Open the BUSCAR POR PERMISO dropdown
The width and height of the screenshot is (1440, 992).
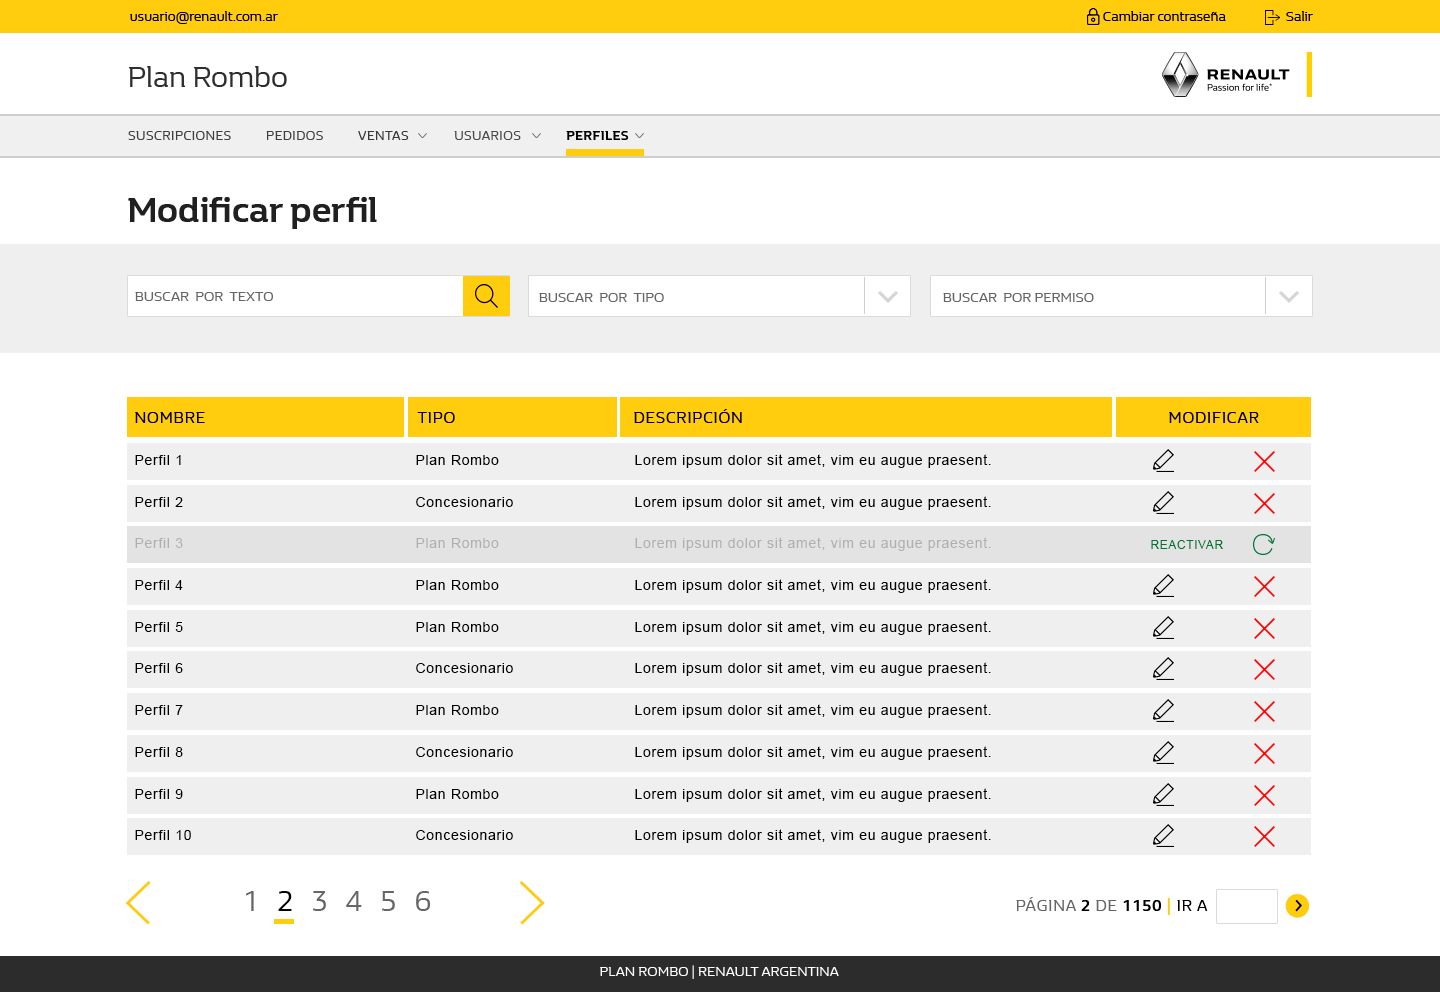[x=1288, y=296]
